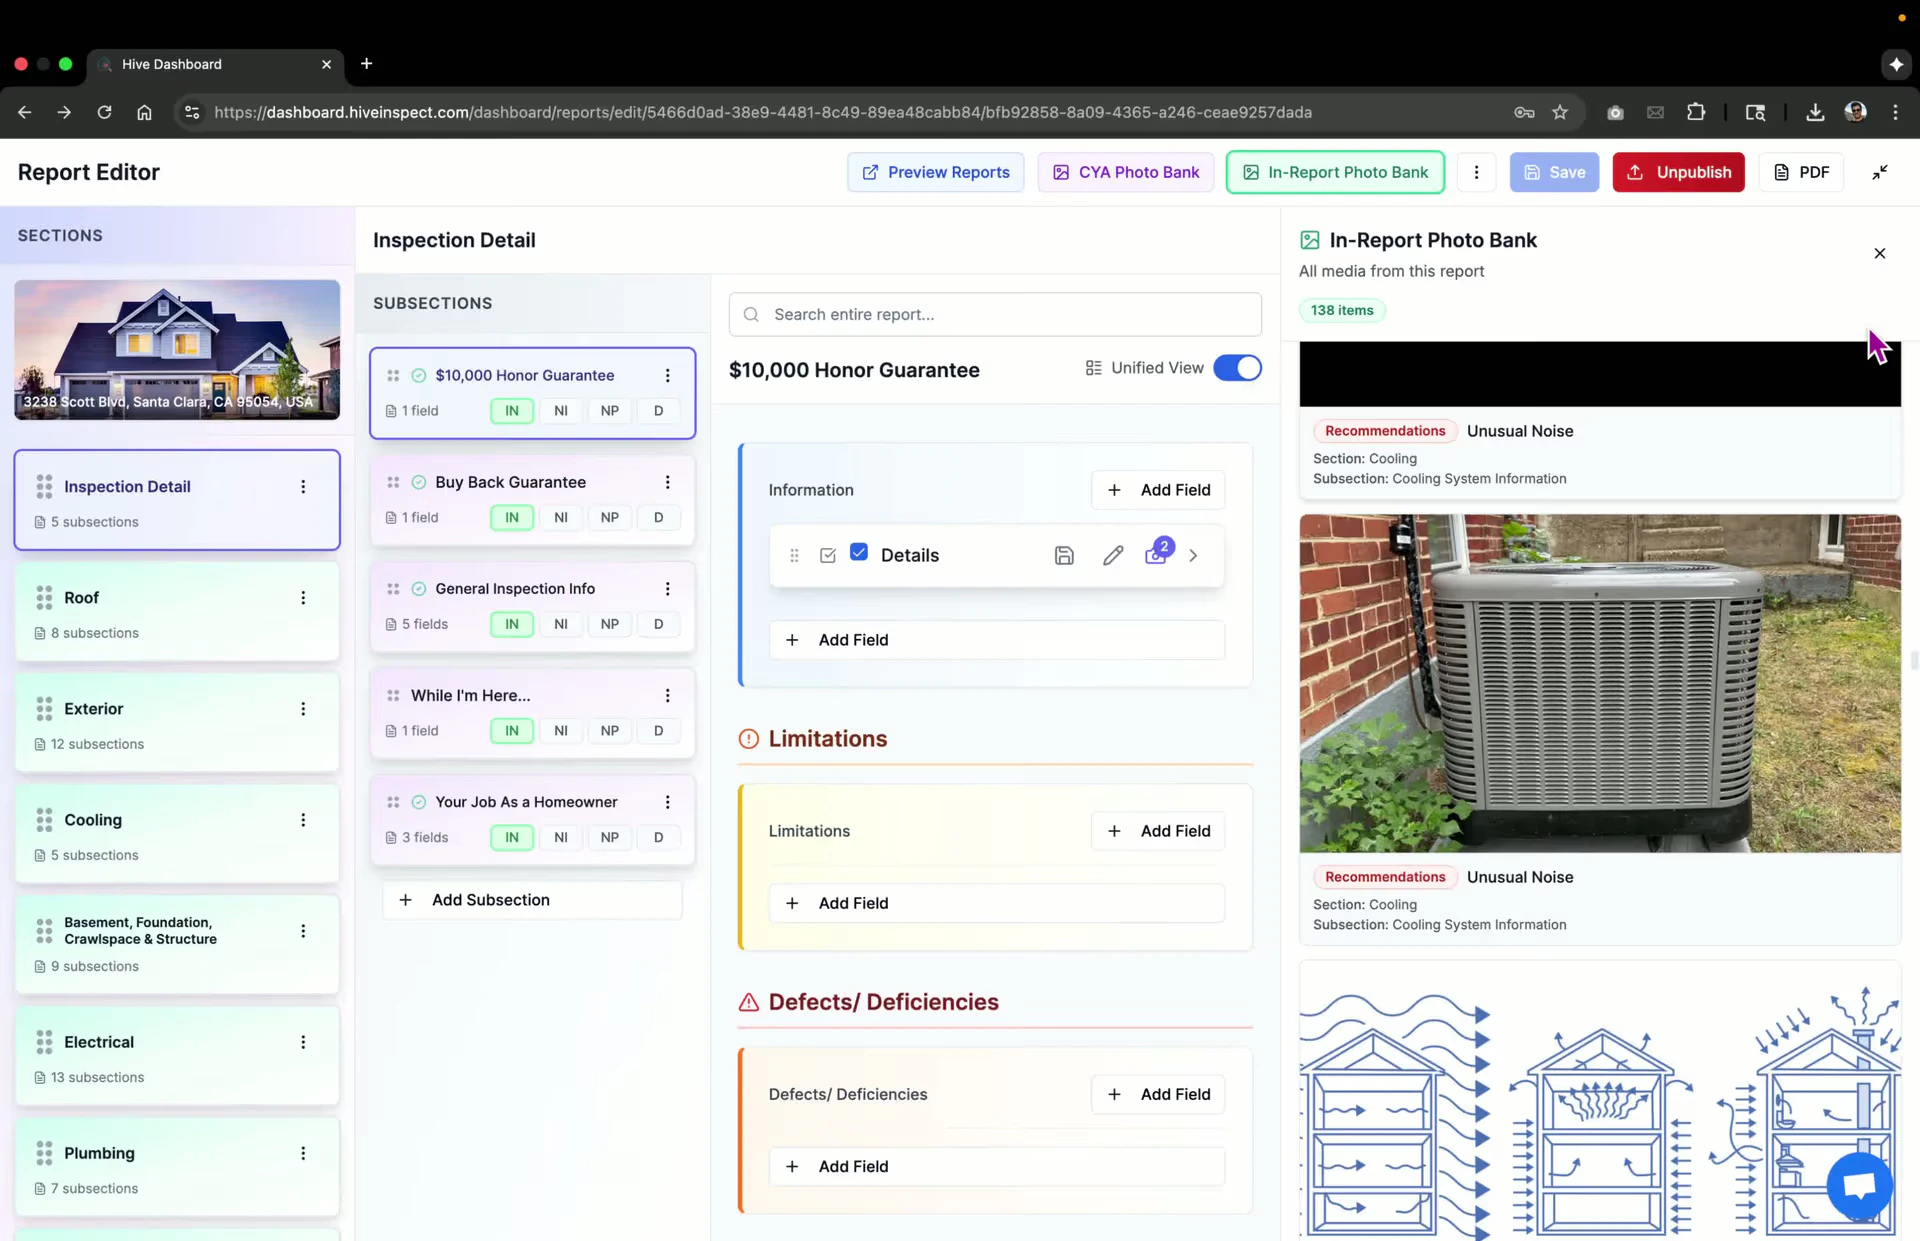Save the Details field with the disk icon

(x=1064, y=555)
